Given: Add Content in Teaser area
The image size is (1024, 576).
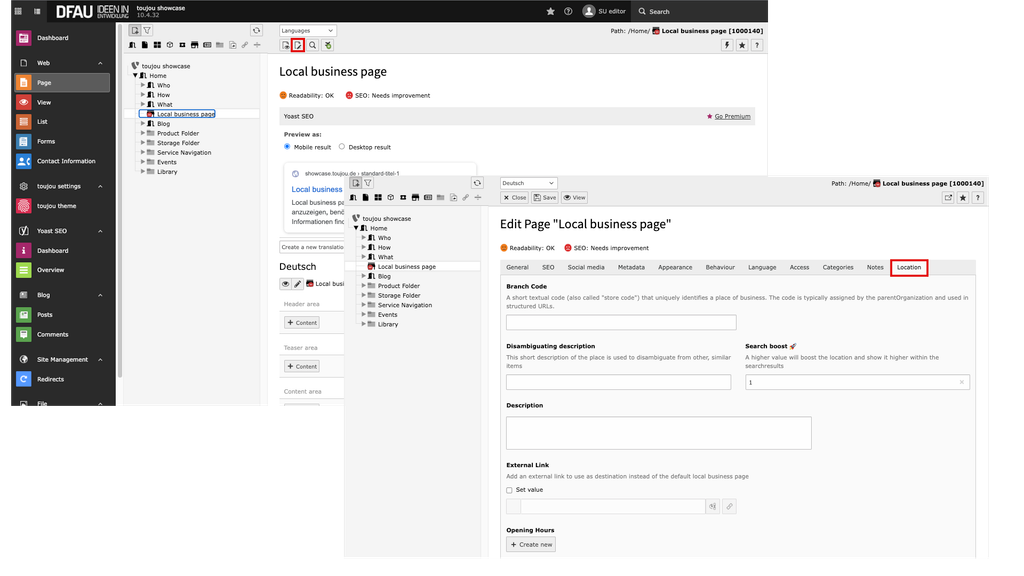Looking at the screenshot, I should 302,366.
